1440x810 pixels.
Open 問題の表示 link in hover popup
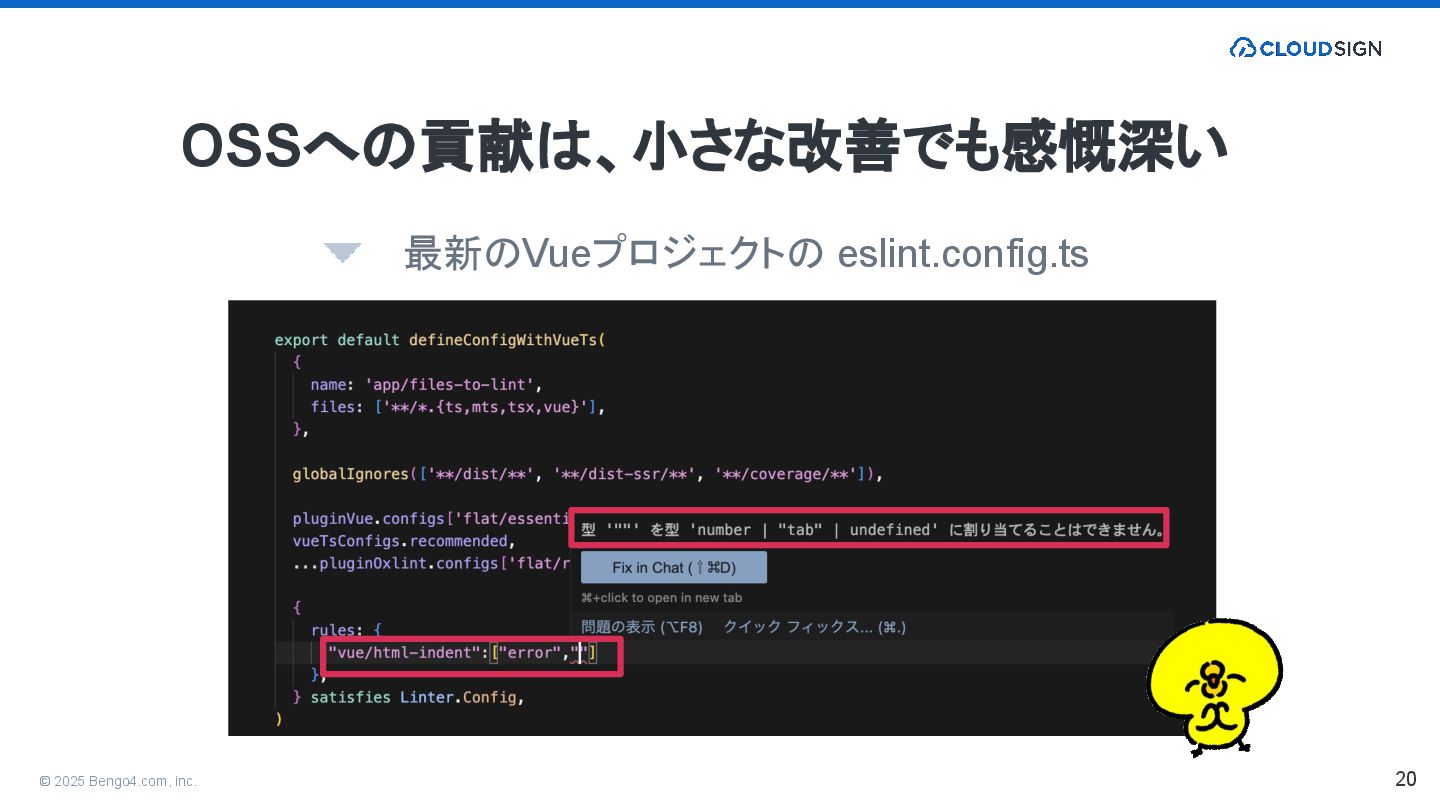(x=642, y=627)
